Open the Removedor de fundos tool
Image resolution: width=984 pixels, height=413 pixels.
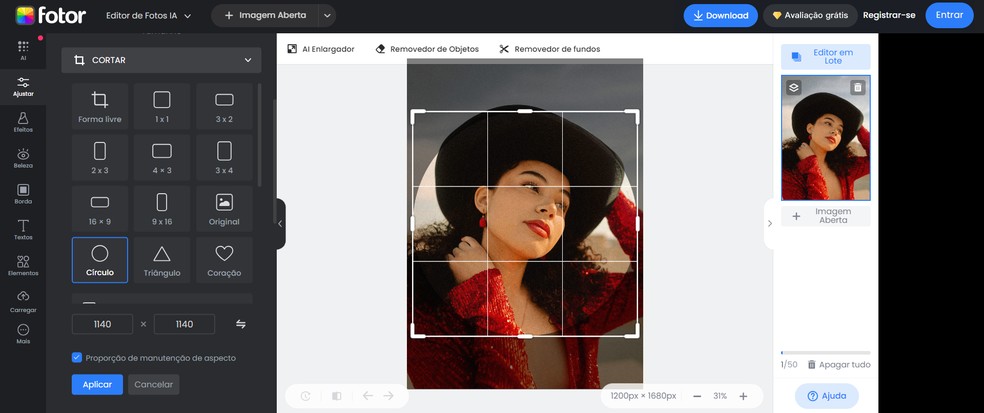point(549,49)
